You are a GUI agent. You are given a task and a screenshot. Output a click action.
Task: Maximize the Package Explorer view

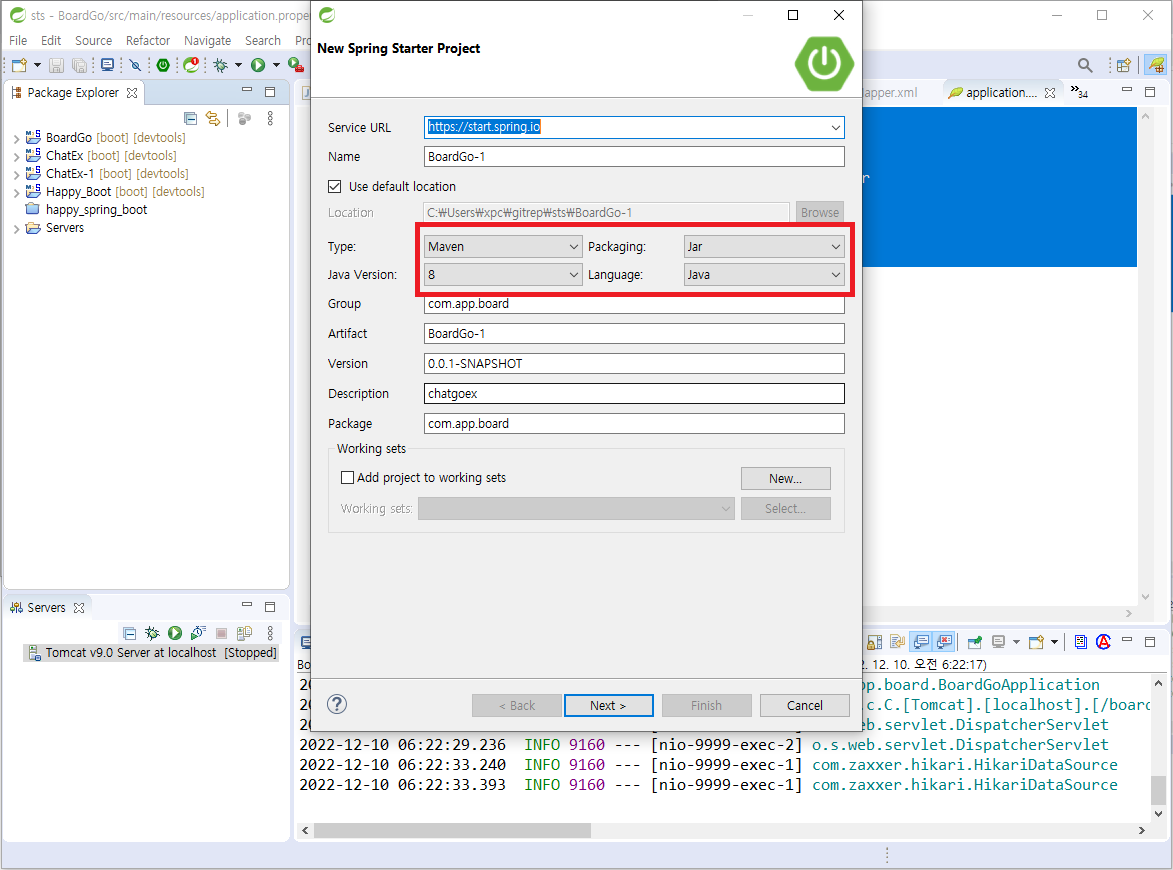[270, 91]
